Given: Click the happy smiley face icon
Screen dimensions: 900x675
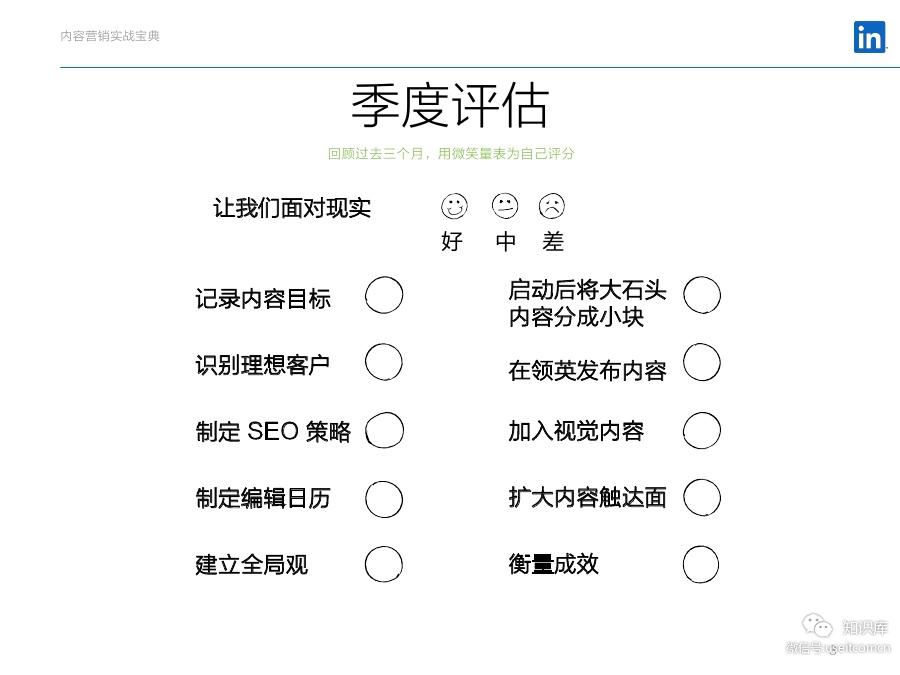Looking at the screenshot, I should tap(454, 207).
